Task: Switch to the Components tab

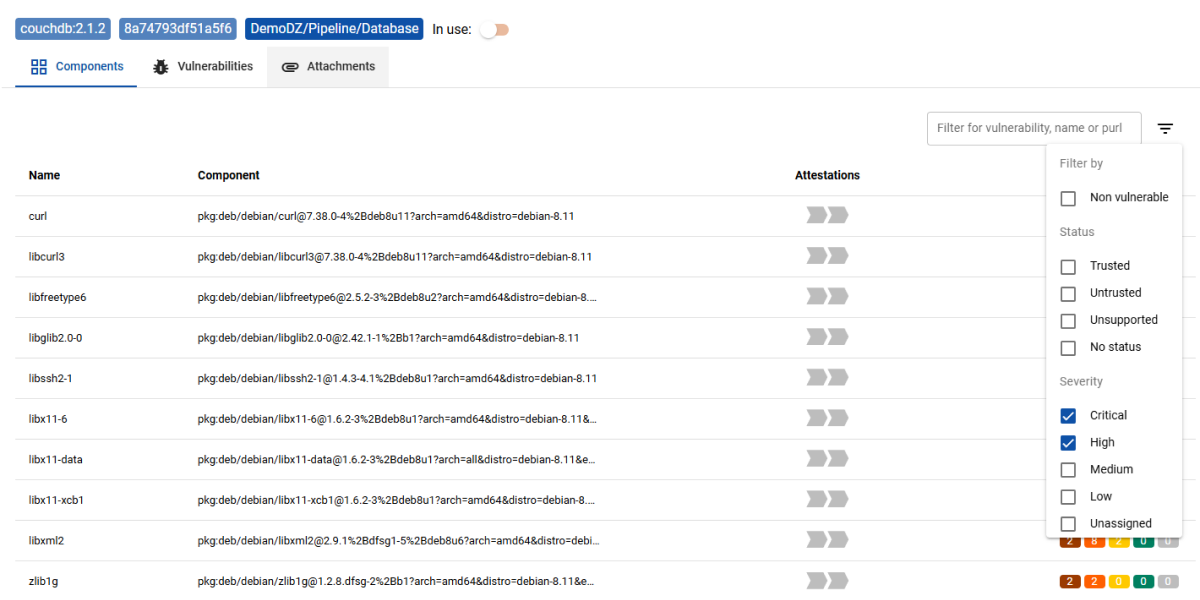Action: point(77,67)
